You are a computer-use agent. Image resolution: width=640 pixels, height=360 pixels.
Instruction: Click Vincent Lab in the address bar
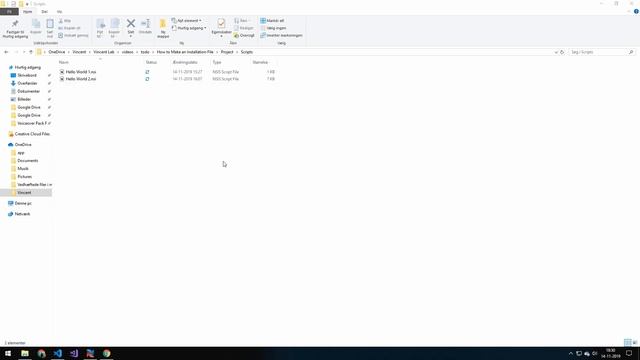point(104,52)
